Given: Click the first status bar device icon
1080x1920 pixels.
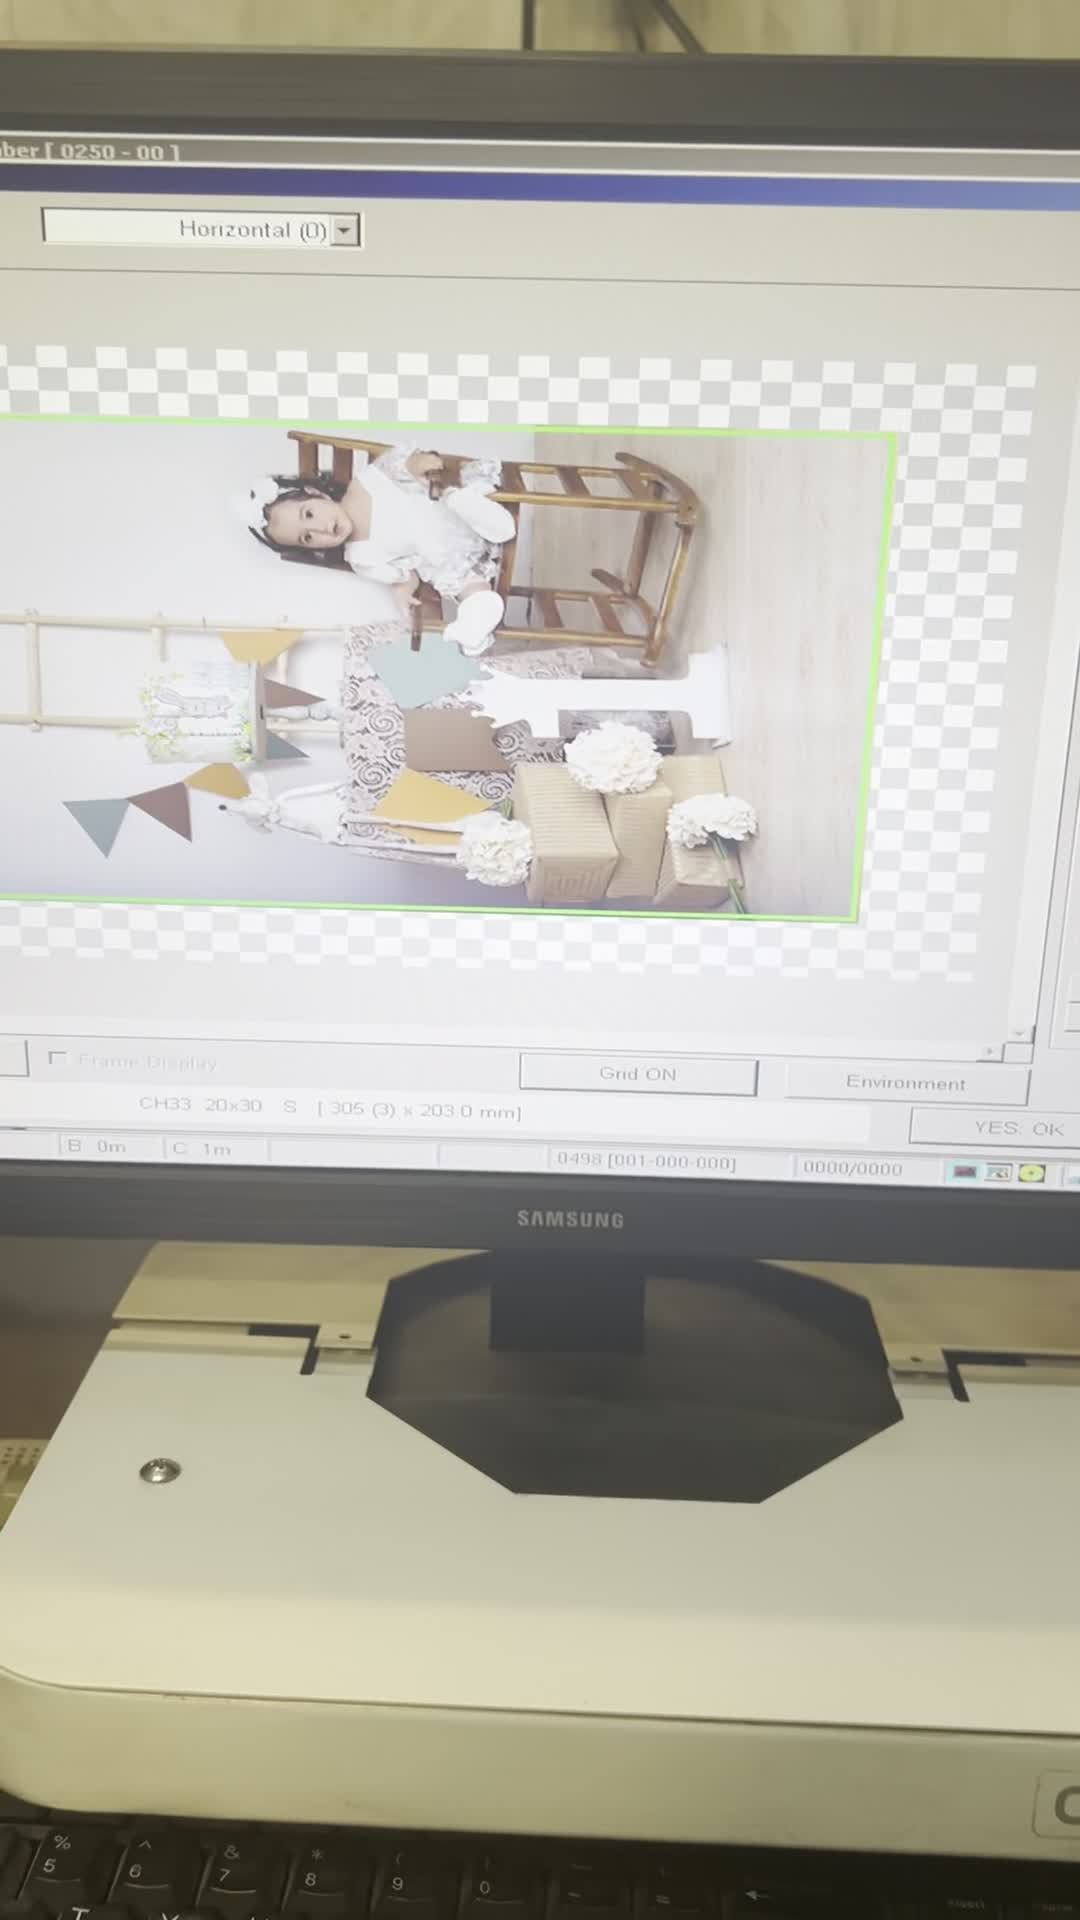Looking at the screenshot, I should (964, 1171).
